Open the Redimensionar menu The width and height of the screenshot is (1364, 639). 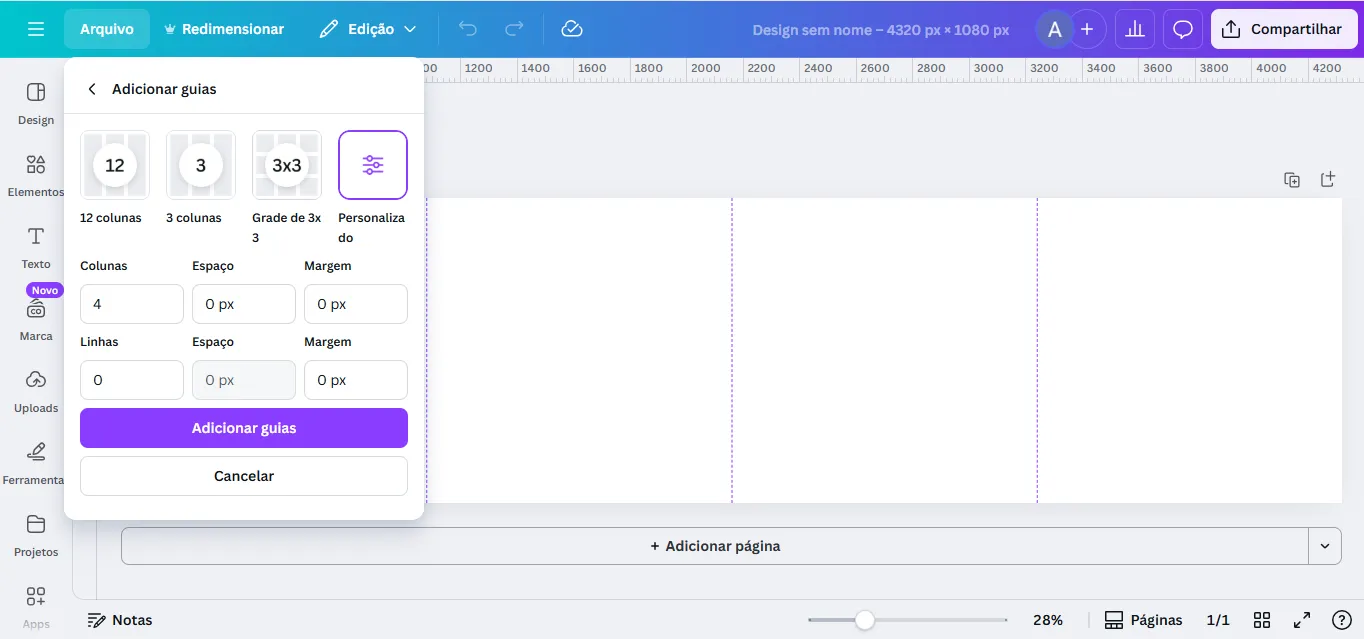point(223,29)
